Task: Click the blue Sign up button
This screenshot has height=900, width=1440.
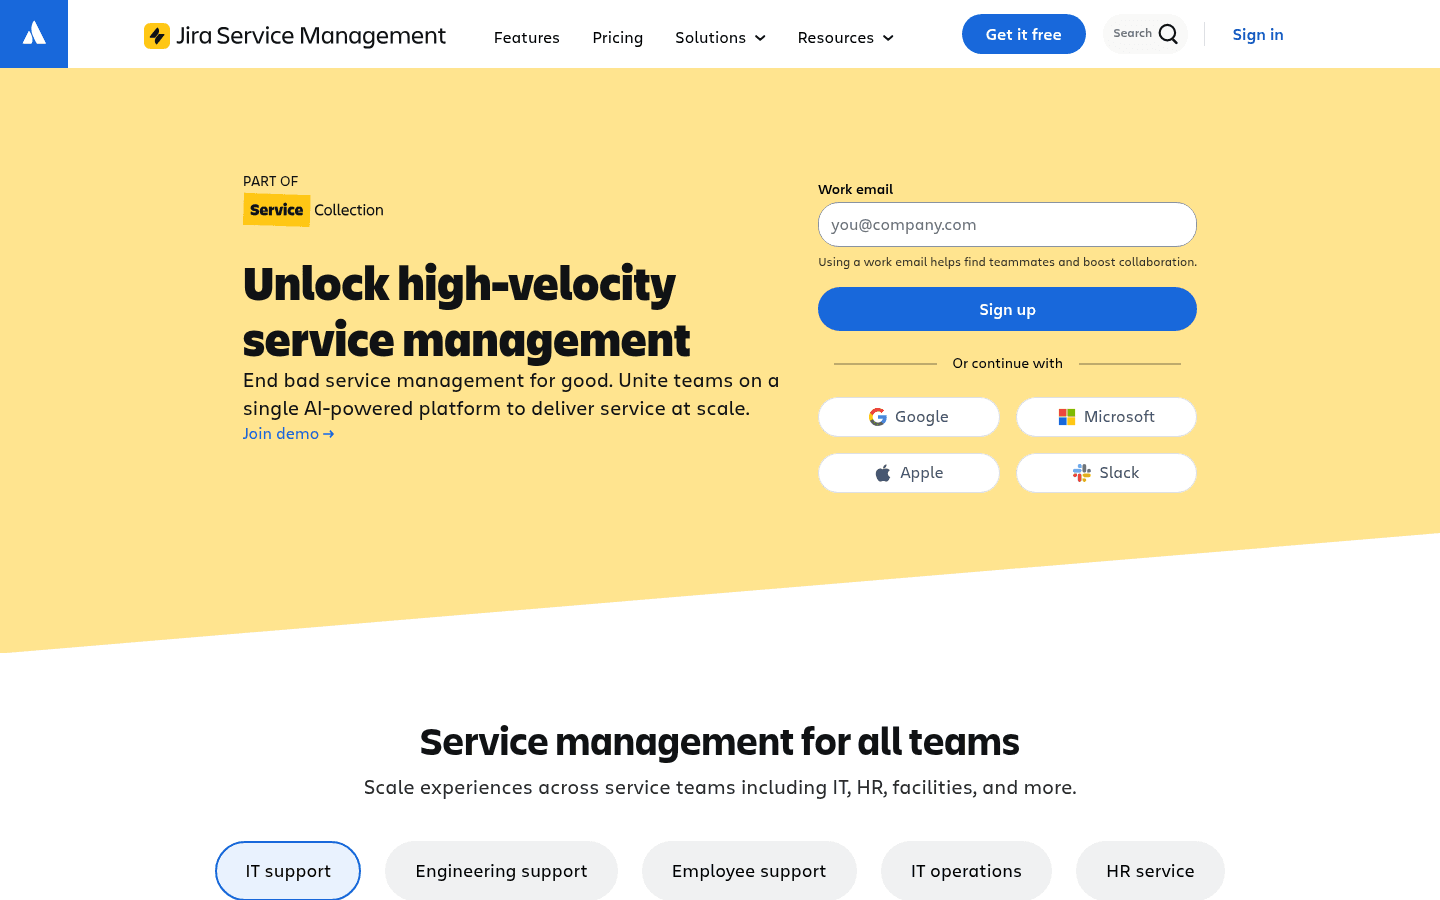Action: (x=1007, y=309)
